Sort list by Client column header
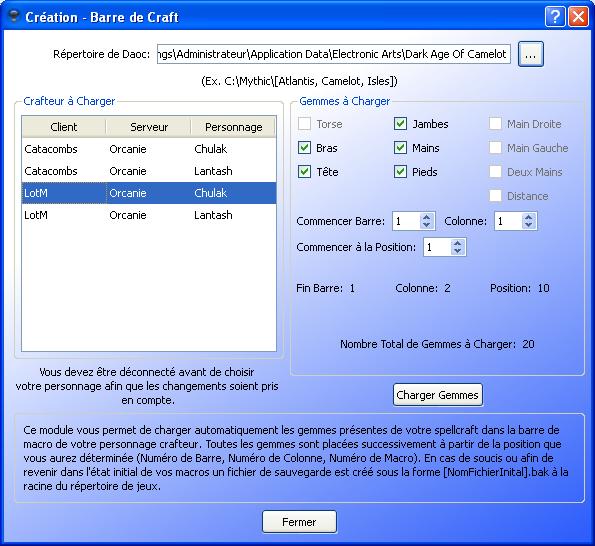 64,127
